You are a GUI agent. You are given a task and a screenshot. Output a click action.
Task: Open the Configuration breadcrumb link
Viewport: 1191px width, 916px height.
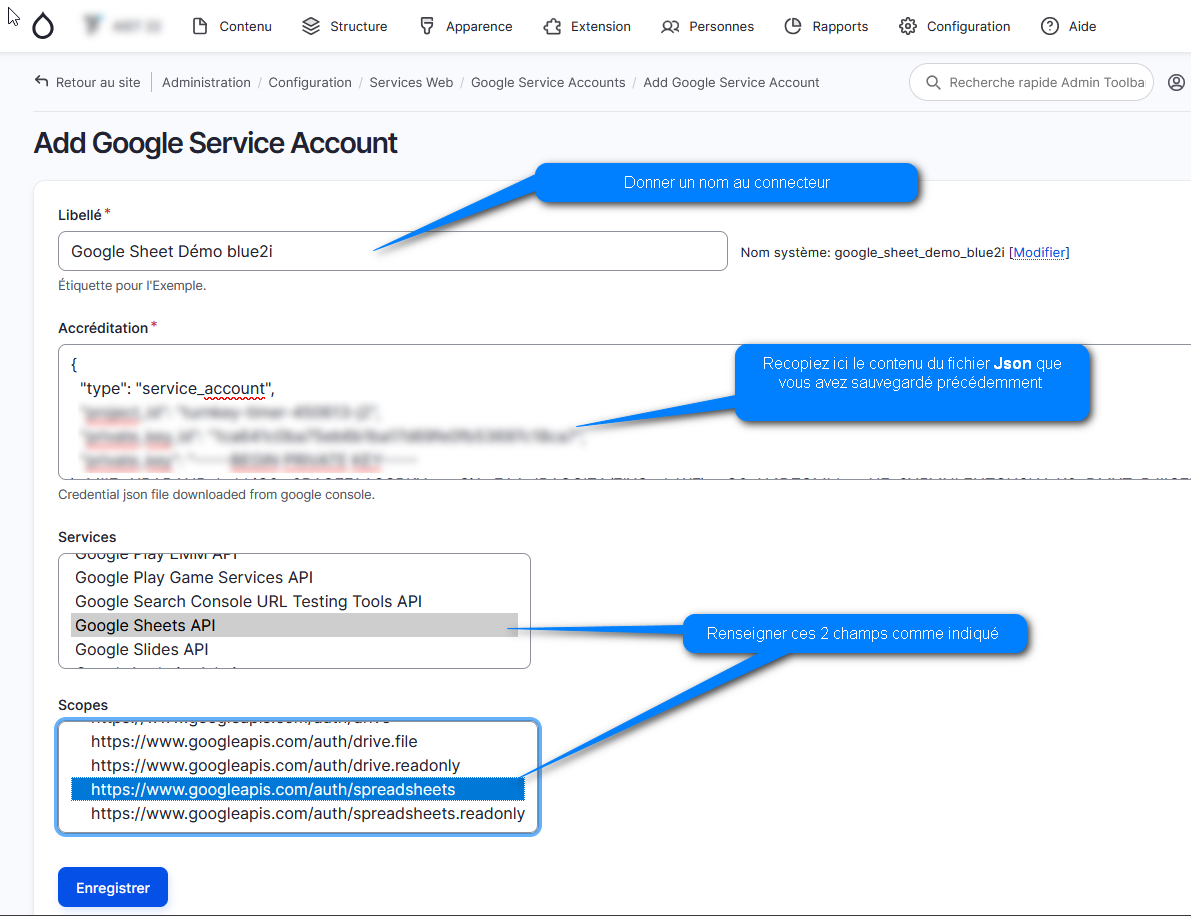click(310, 82)
